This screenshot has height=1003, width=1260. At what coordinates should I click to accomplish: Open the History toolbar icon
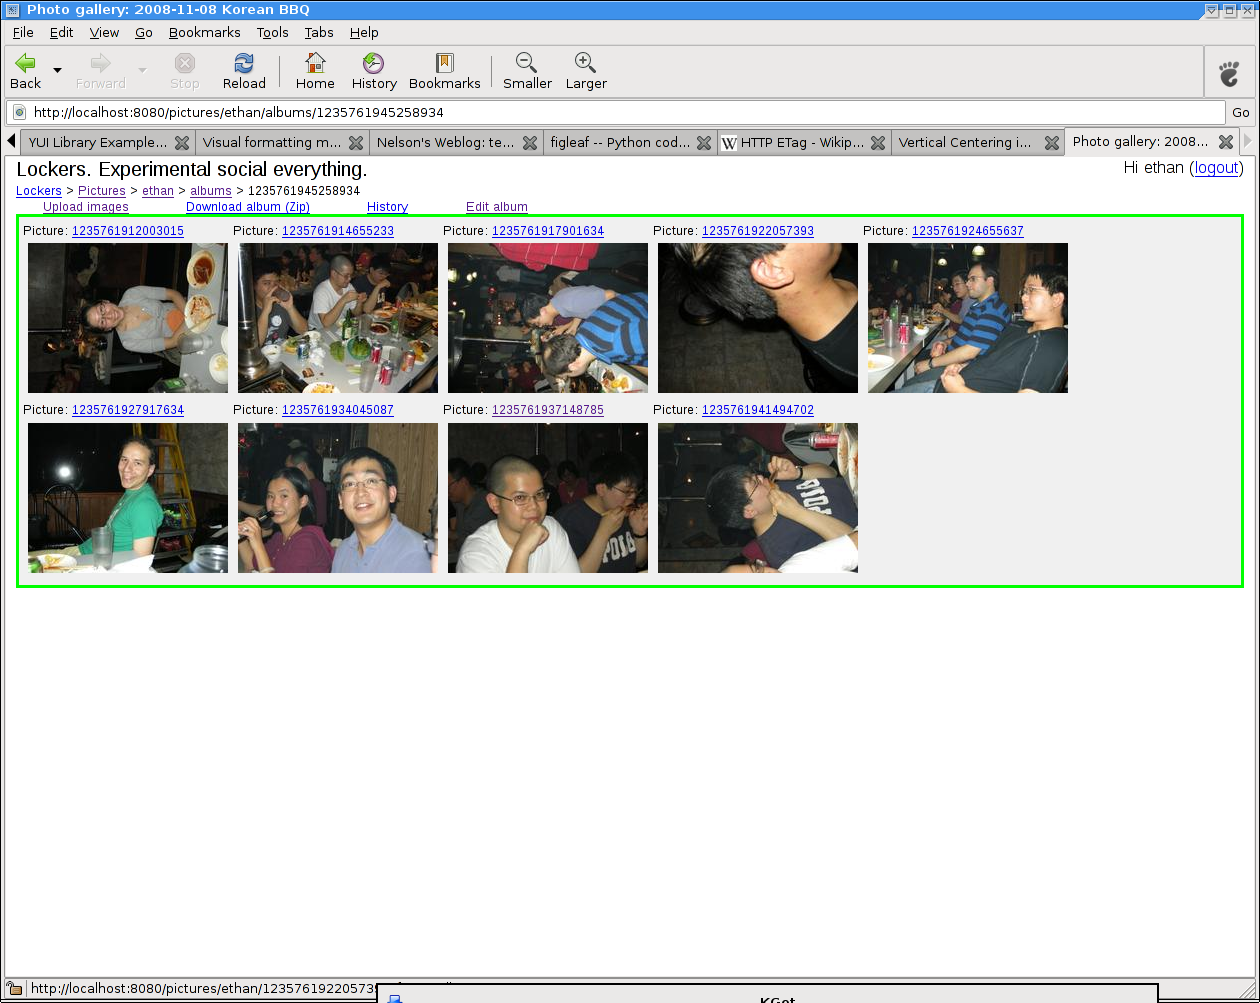coord(374,71)
